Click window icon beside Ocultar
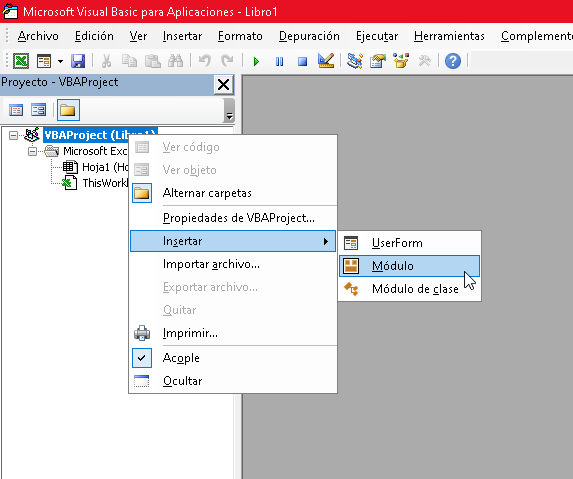This screenshot has width=573, height=479. click(142, 381)
